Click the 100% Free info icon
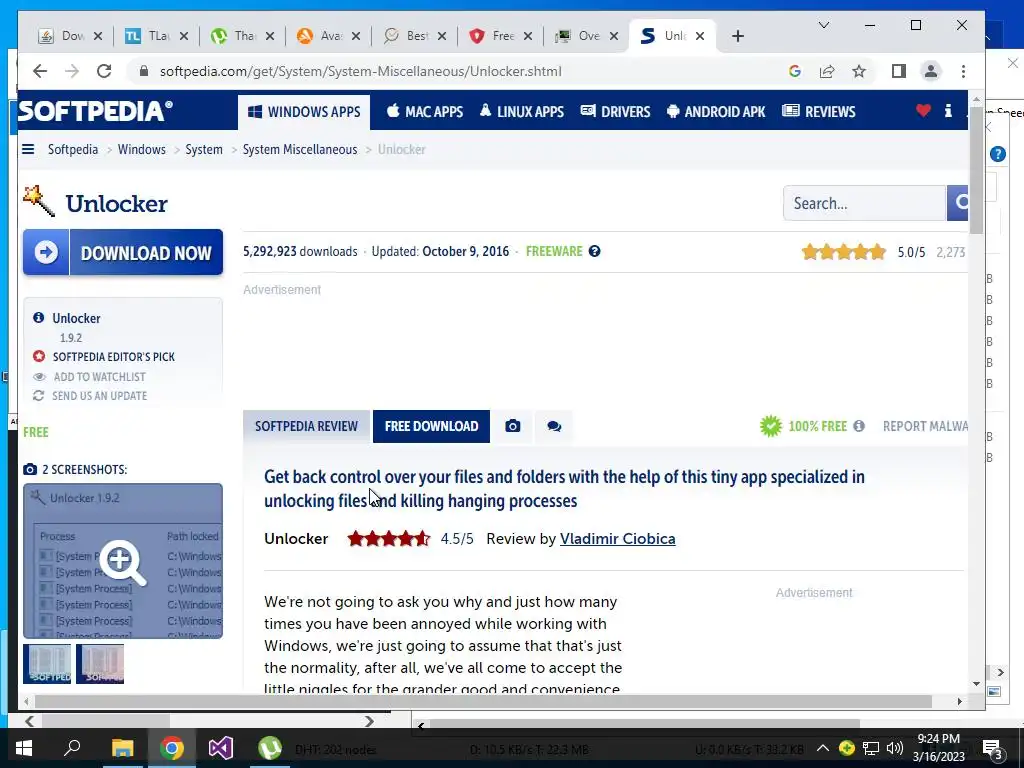This screenshot has width=1024, height=768. (859, 426)
